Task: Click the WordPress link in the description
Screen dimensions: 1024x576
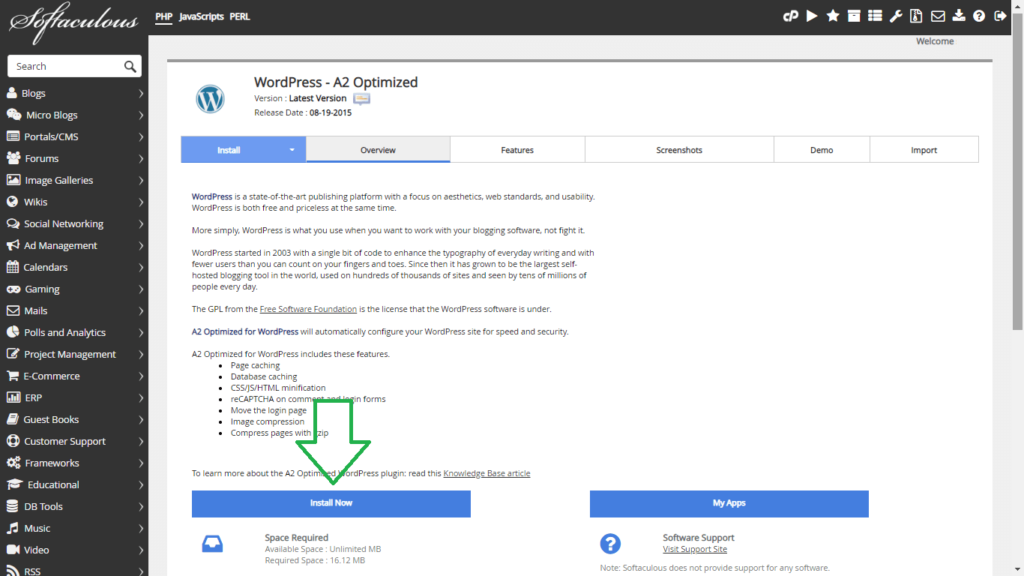Action: tap(212, 197)
